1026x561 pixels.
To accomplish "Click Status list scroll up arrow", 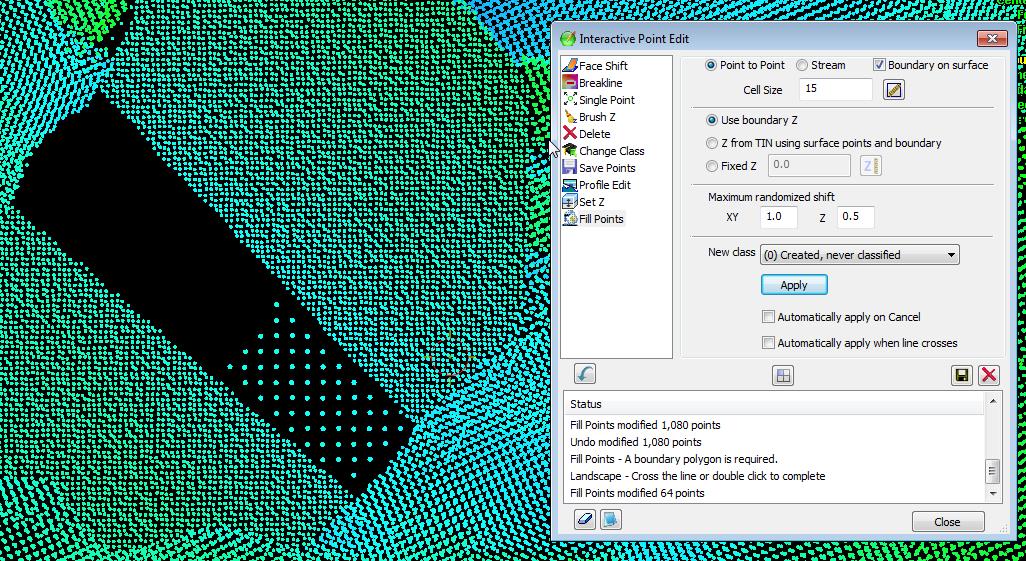I will [x=993, y=401].
